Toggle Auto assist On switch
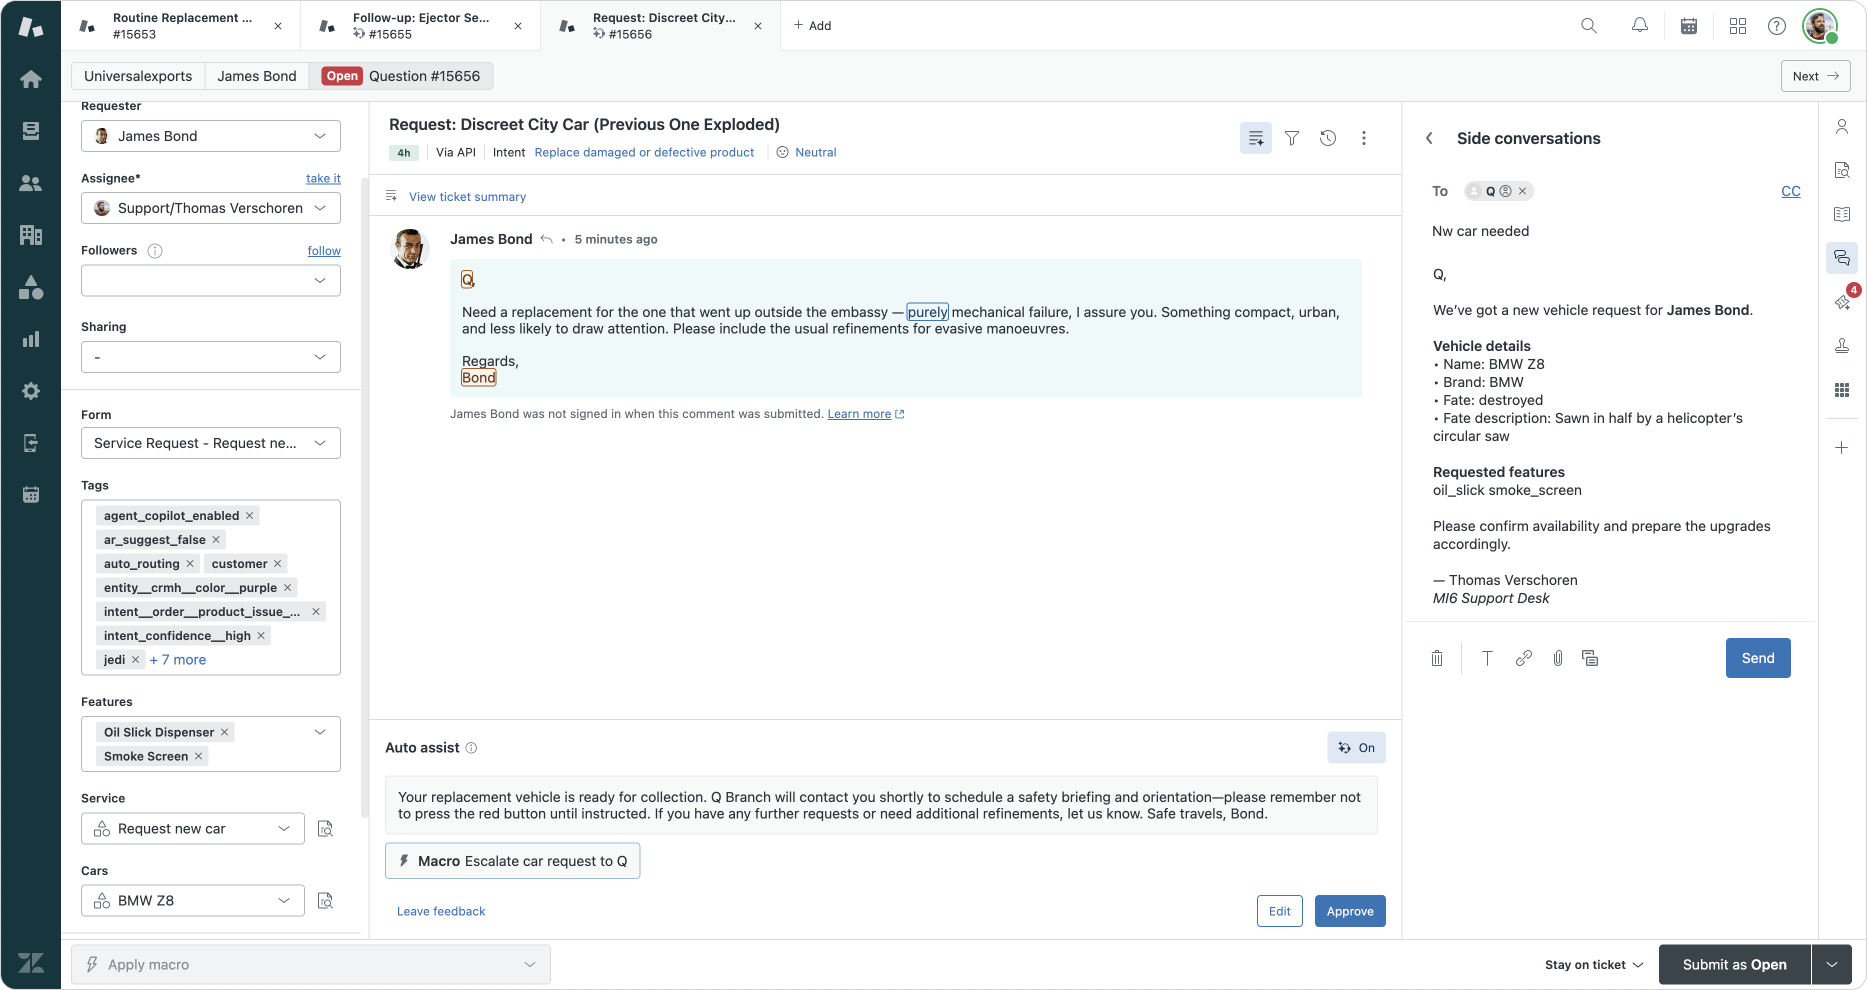Image resolution: width=1867 pixels, height=990 pixels. pos(1356,748)
